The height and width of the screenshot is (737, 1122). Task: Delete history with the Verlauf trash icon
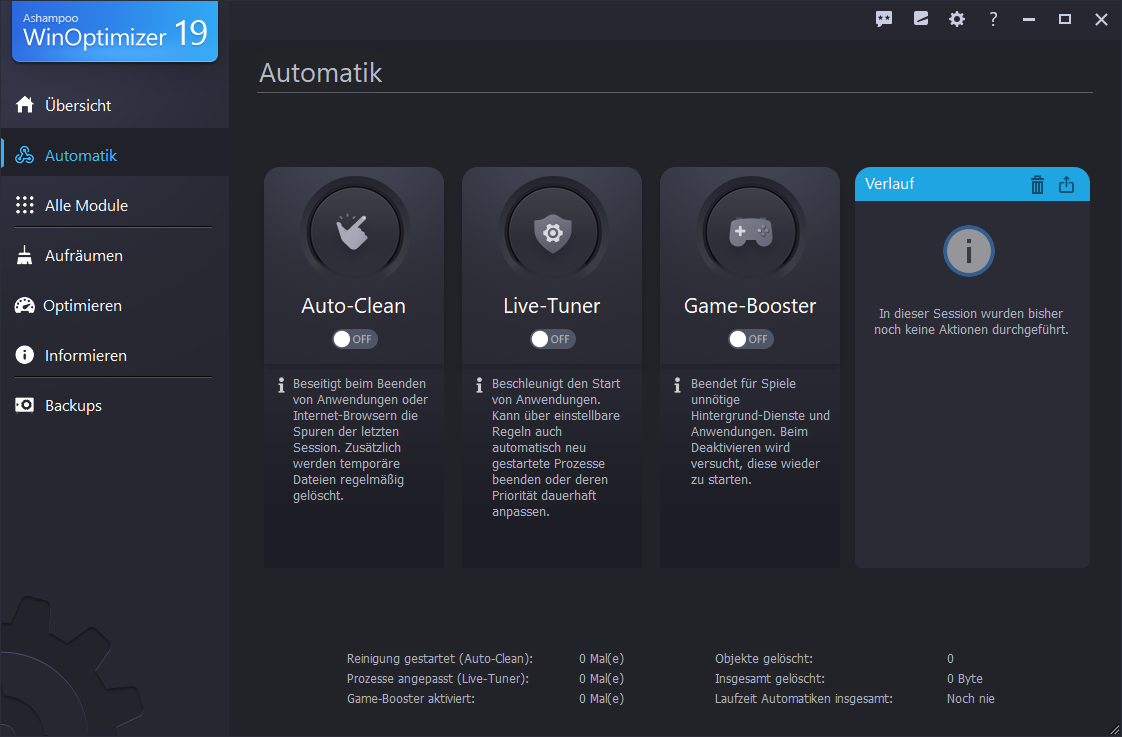pyautogui.click(x=1038, y=184)
